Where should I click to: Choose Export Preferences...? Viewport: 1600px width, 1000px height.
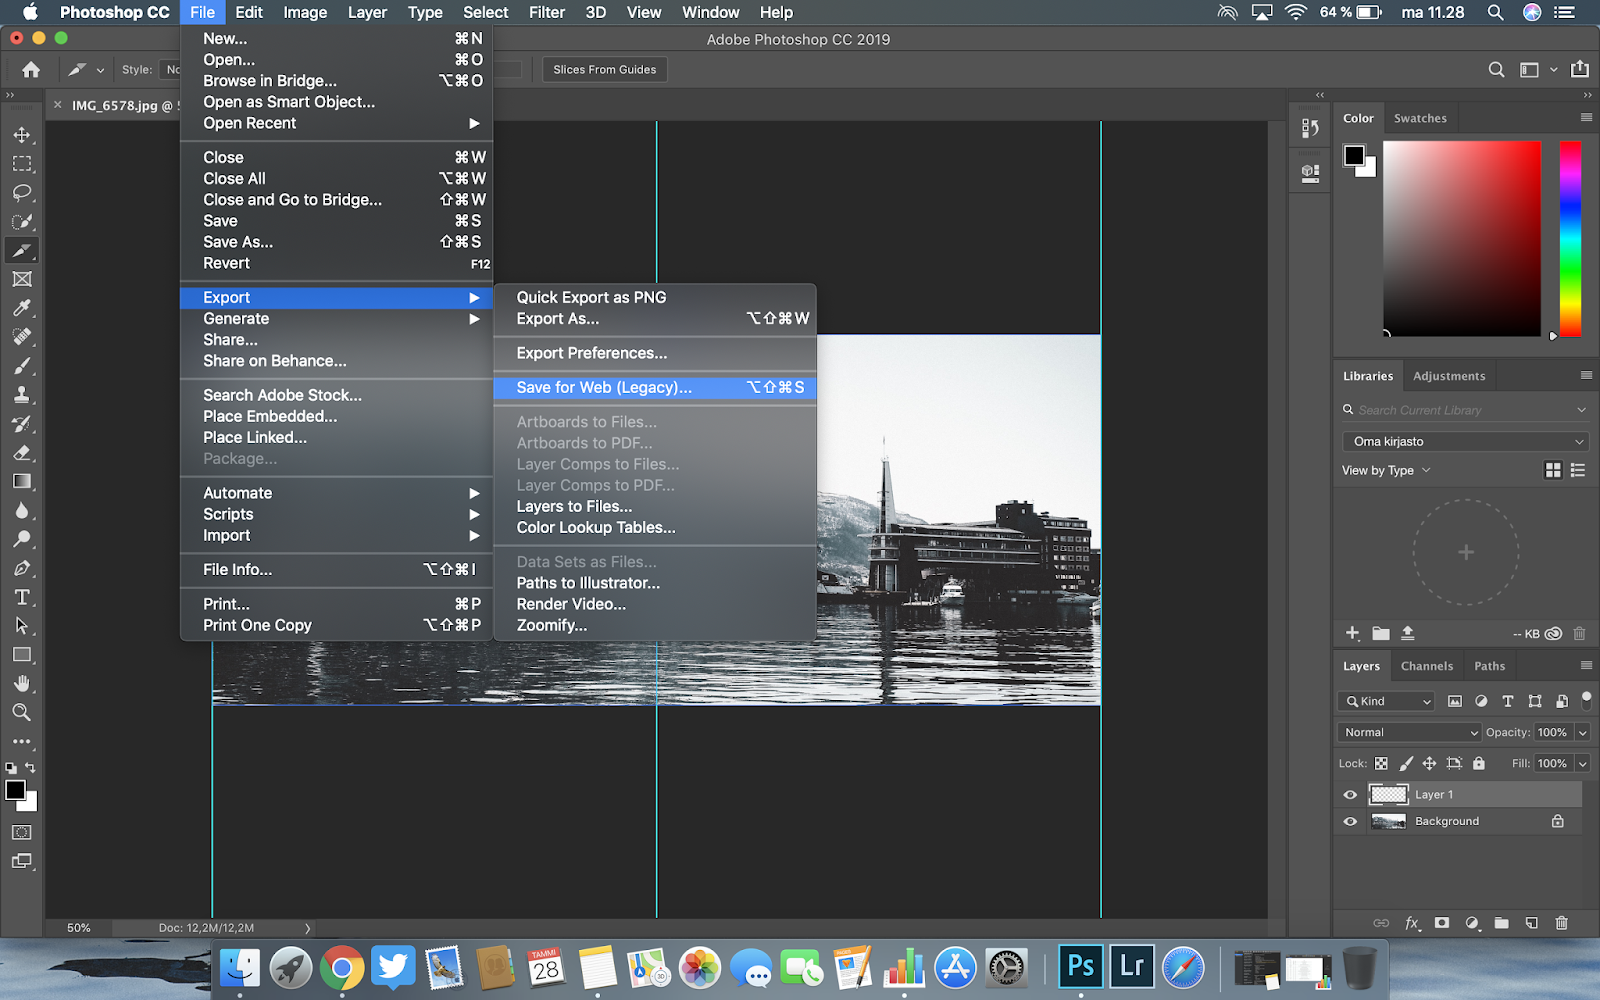point(655,353)
